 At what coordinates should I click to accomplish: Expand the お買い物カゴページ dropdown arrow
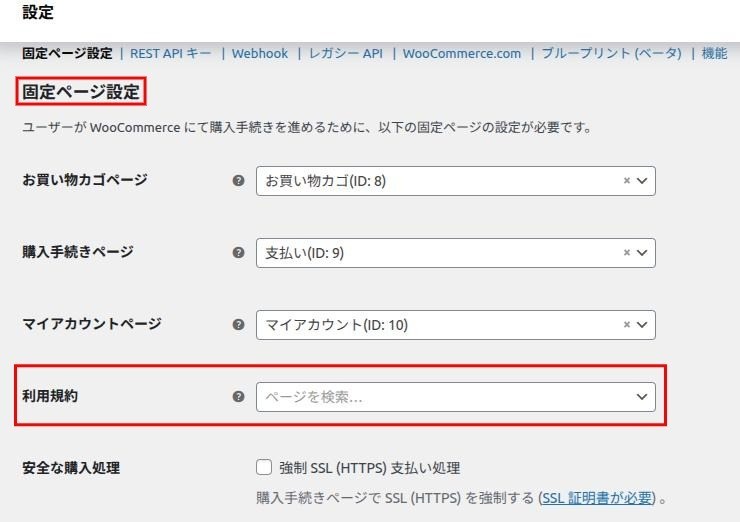click(x=642, y=181)
